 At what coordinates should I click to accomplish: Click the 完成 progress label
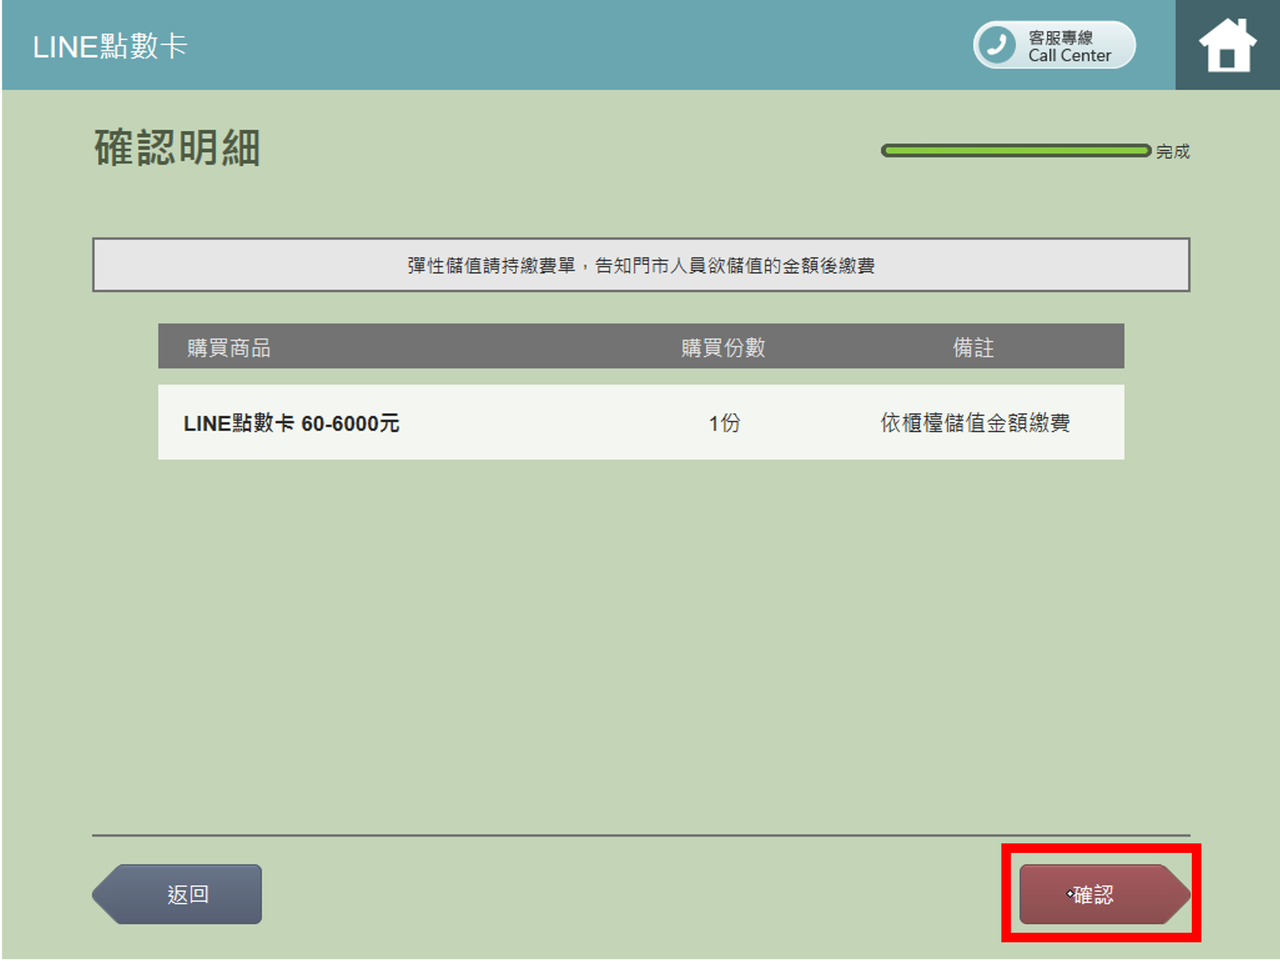point(1173,151)
